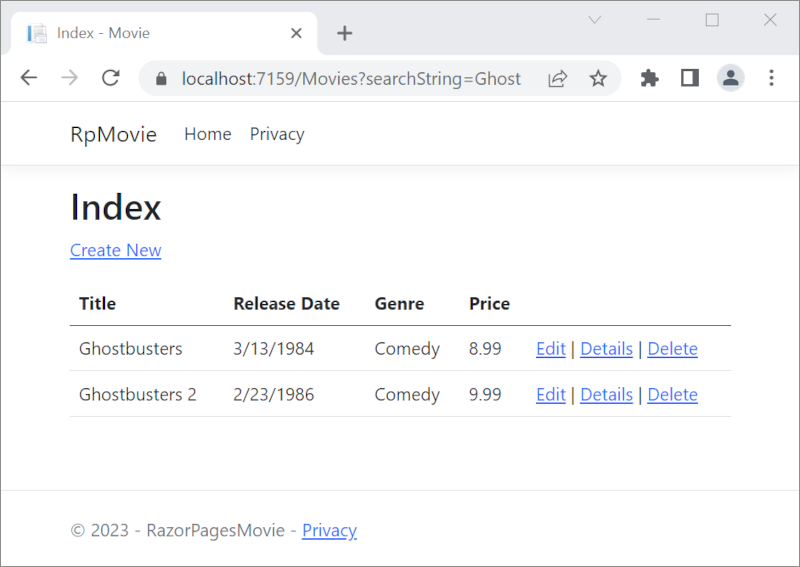Edit the Ghostbusters 2 movie entry
800x567 pixels.
click(550, 394)
